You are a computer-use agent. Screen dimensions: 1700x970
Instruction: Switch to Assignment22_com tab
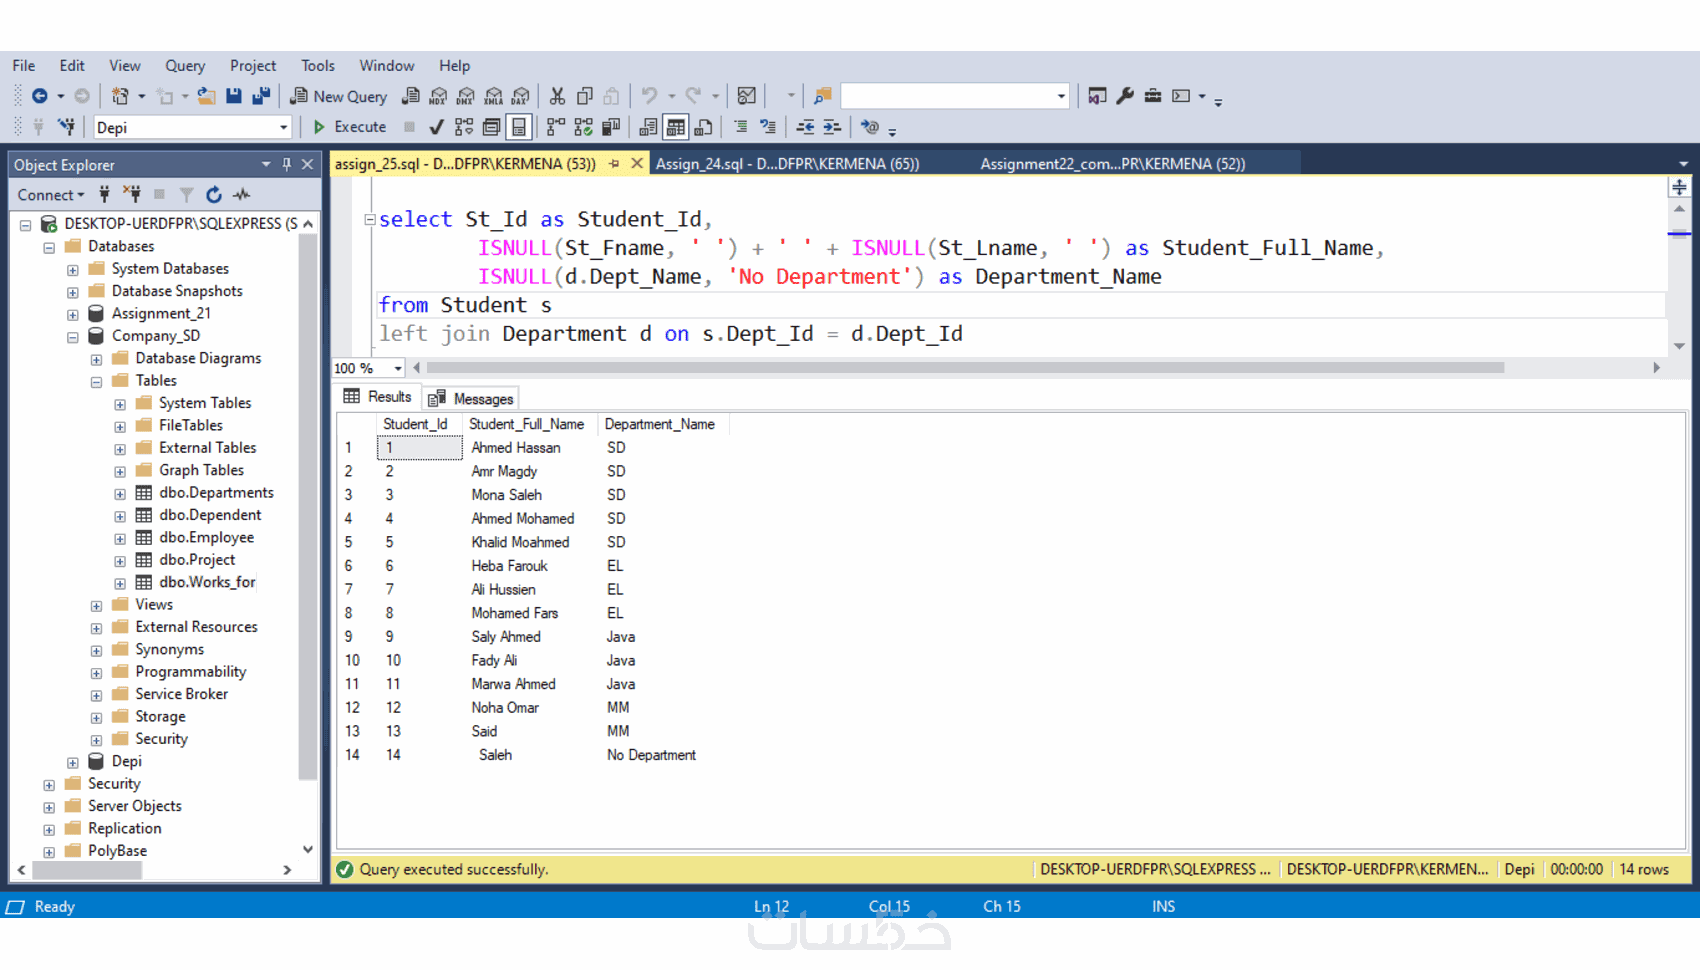(x=1113, y=164)
